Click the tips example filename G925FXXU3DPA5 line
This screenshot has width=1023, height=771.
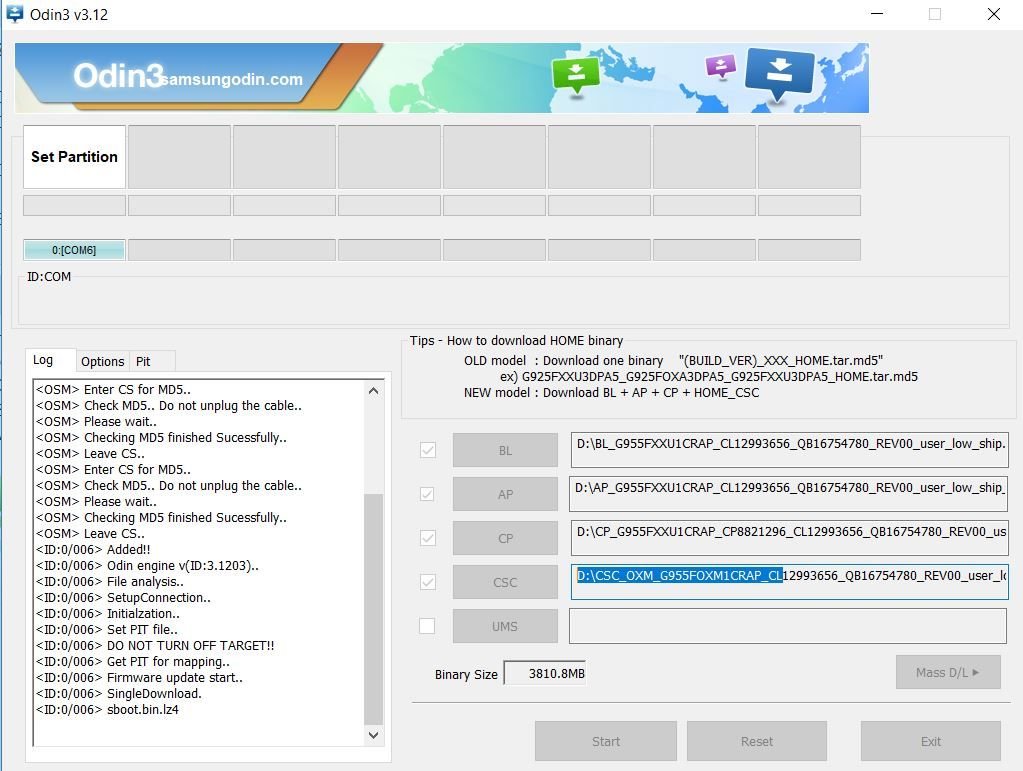[x=709, y=376]
